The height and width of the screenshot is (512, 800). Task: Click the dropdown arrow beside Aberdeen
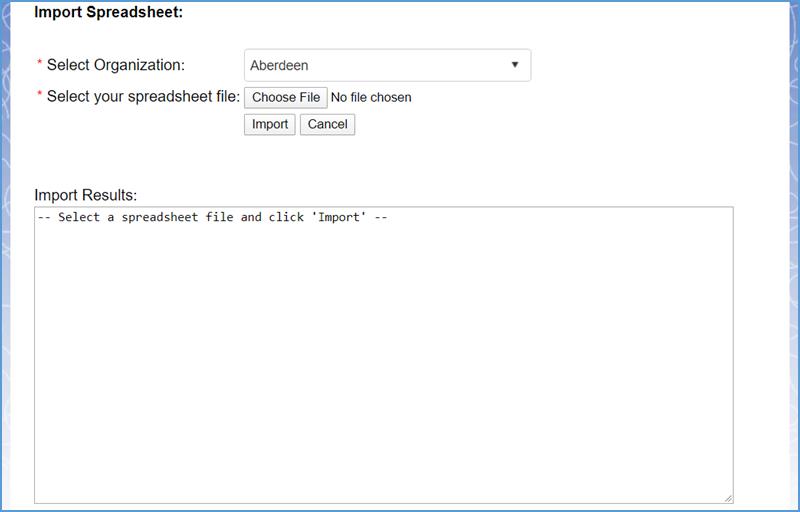tap(515, 65)
